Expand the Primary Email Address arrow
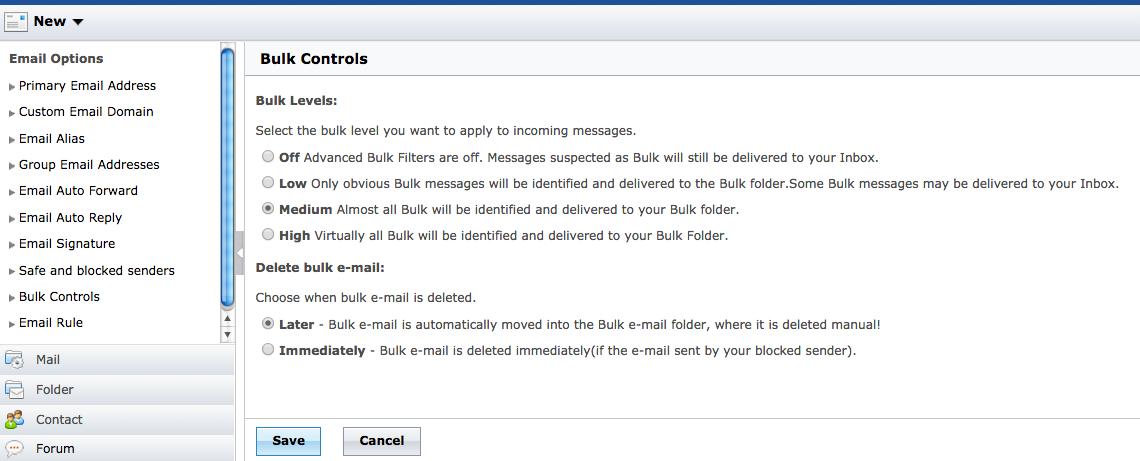Viewport: 1140px width, 461px height. pos(12,87)
